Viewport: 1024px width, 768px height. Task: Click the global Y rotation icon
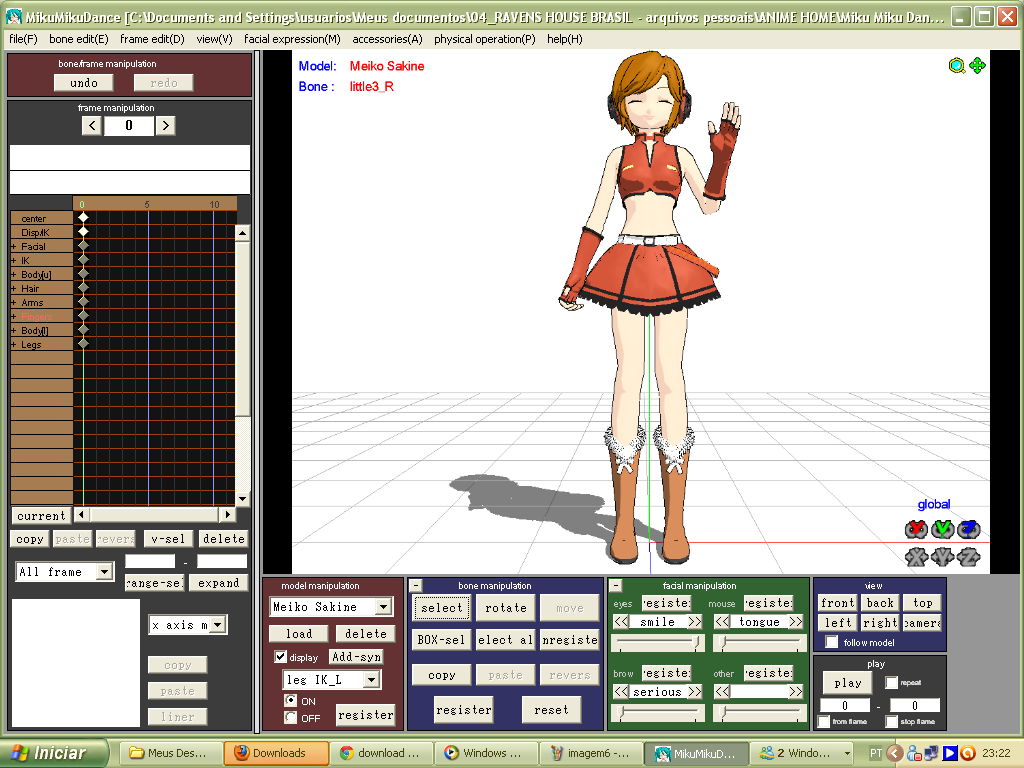click(942, 529)
